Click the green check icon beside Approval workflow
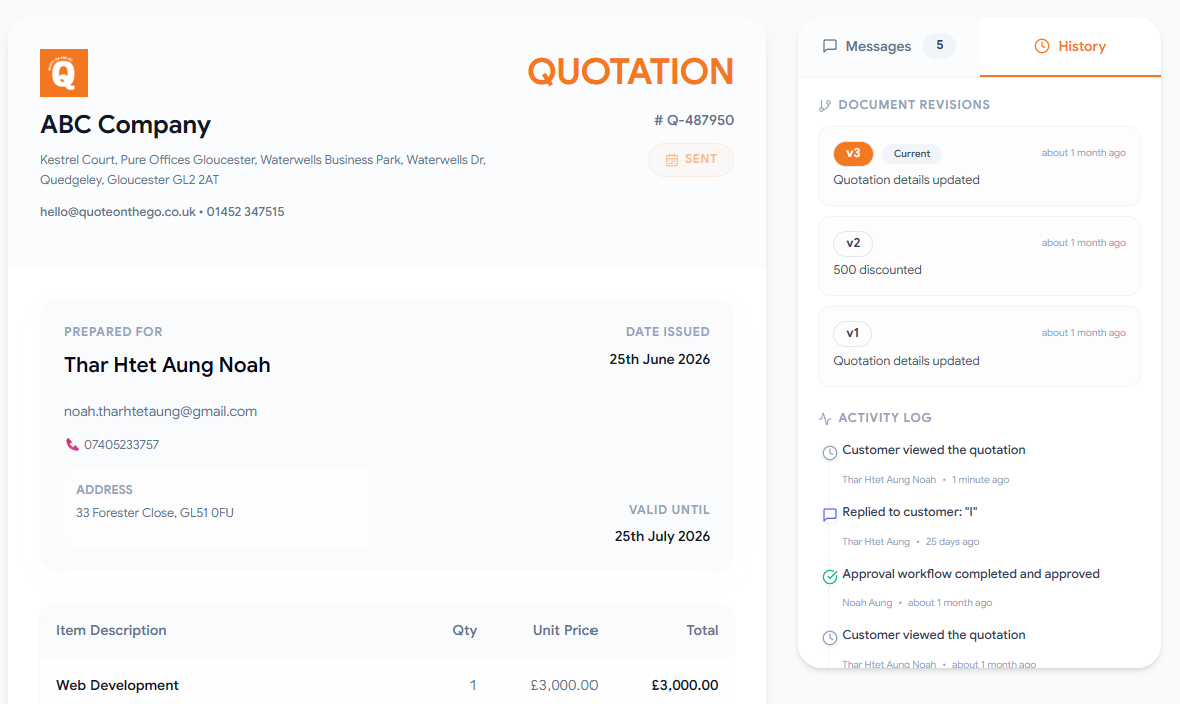This screenshot has width=1180, height=704. point(829,577)
